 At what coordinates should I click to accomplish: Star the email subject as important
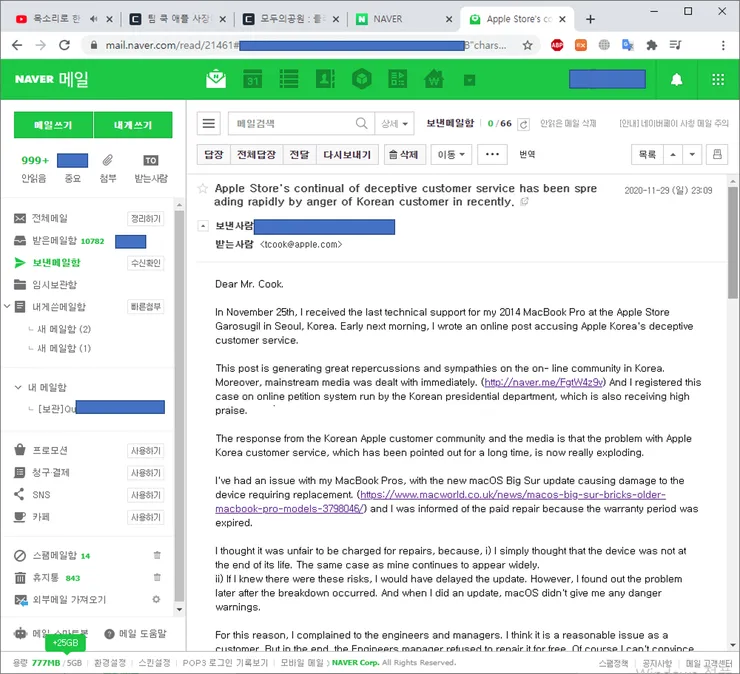coord(202,189)
